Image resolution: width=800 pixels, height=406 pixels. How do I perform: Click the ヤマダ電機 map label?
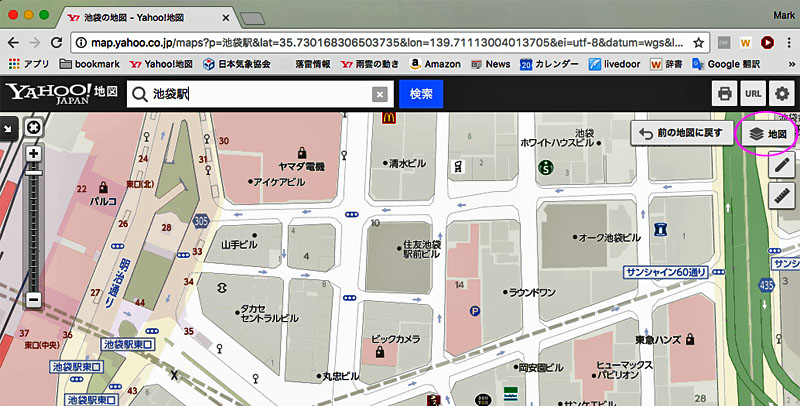pyautogui.click(x=302, y=166)
